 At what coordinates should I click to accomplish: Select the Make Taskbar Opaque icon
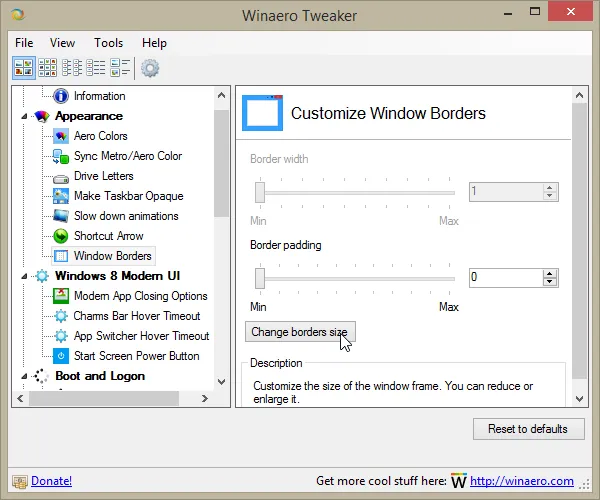tap(61, 196)
